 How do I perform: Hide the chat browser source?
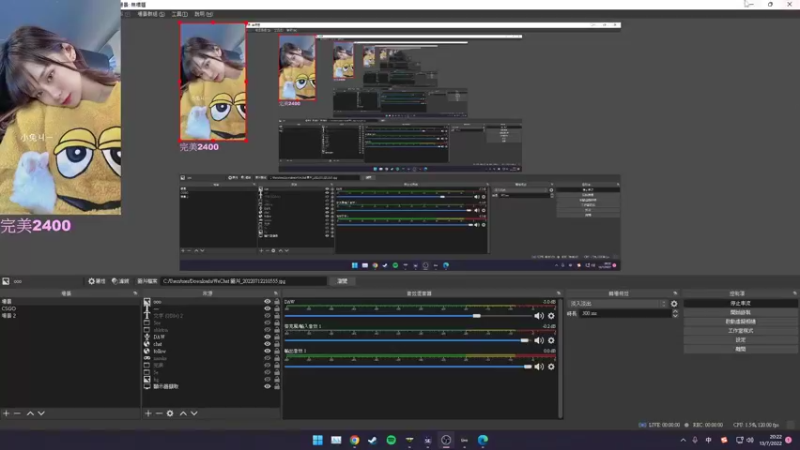[267, 344]
